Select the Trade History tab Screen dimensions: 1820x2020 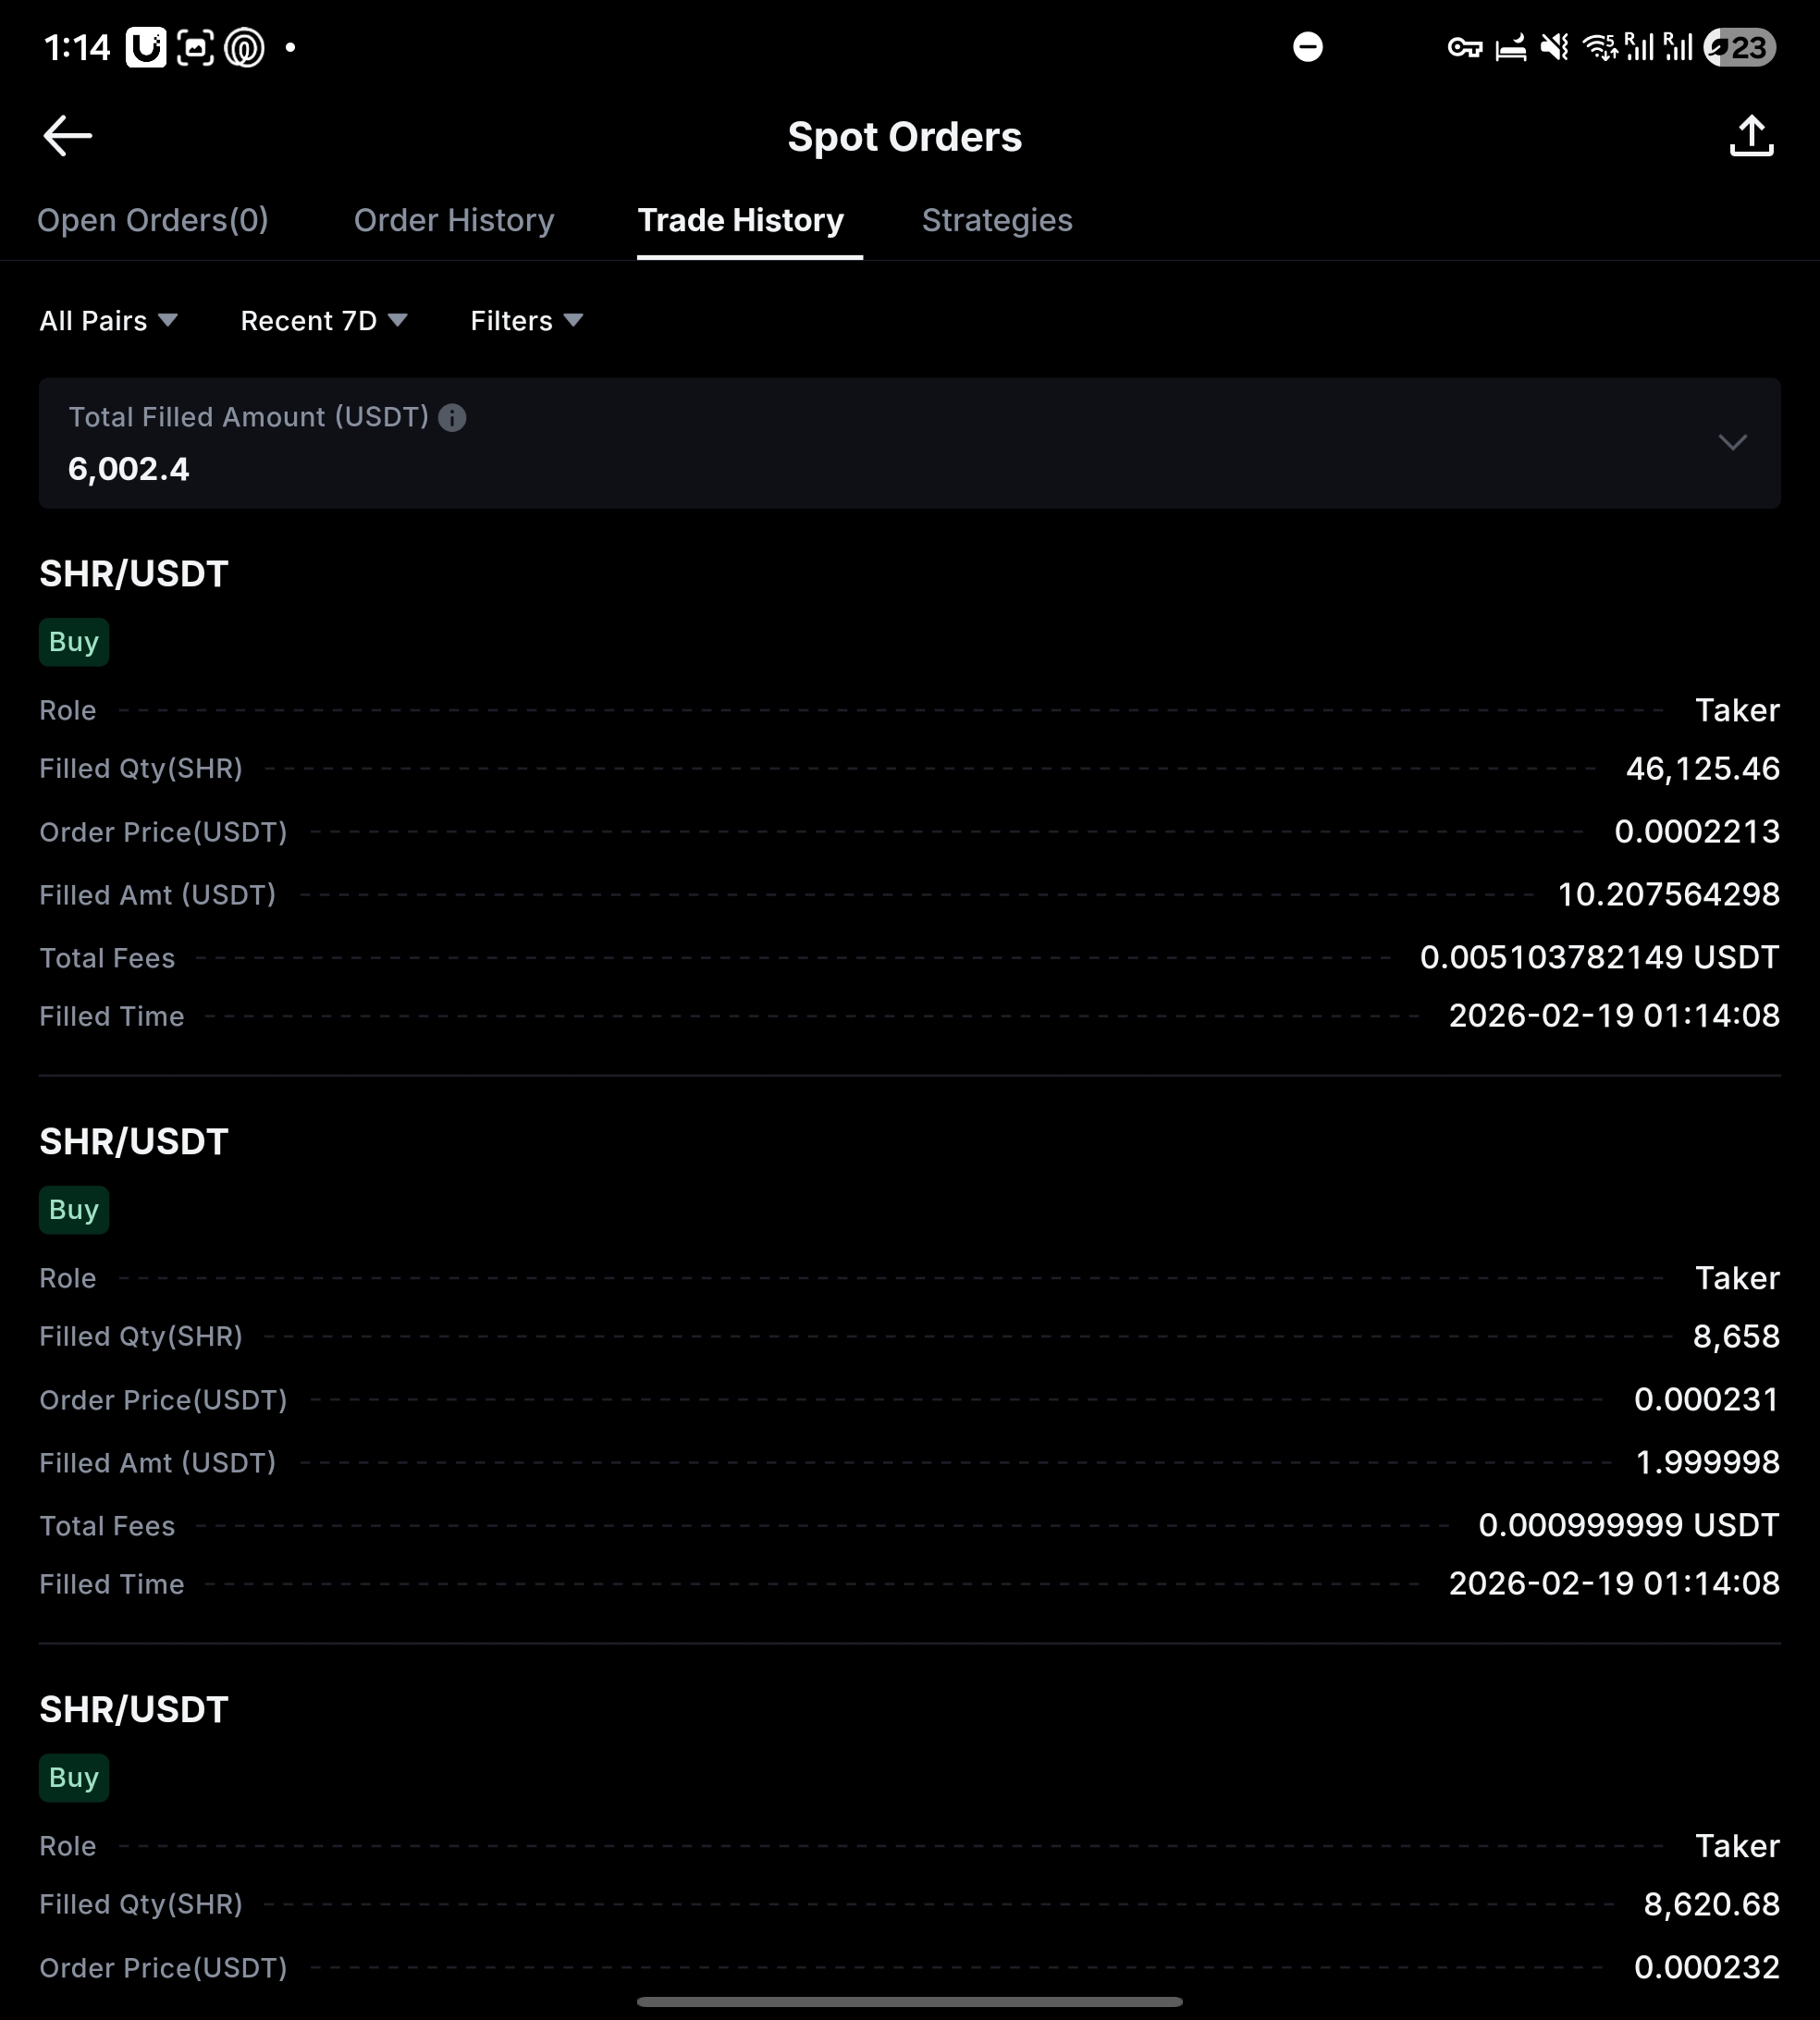(x=741, y=220)
